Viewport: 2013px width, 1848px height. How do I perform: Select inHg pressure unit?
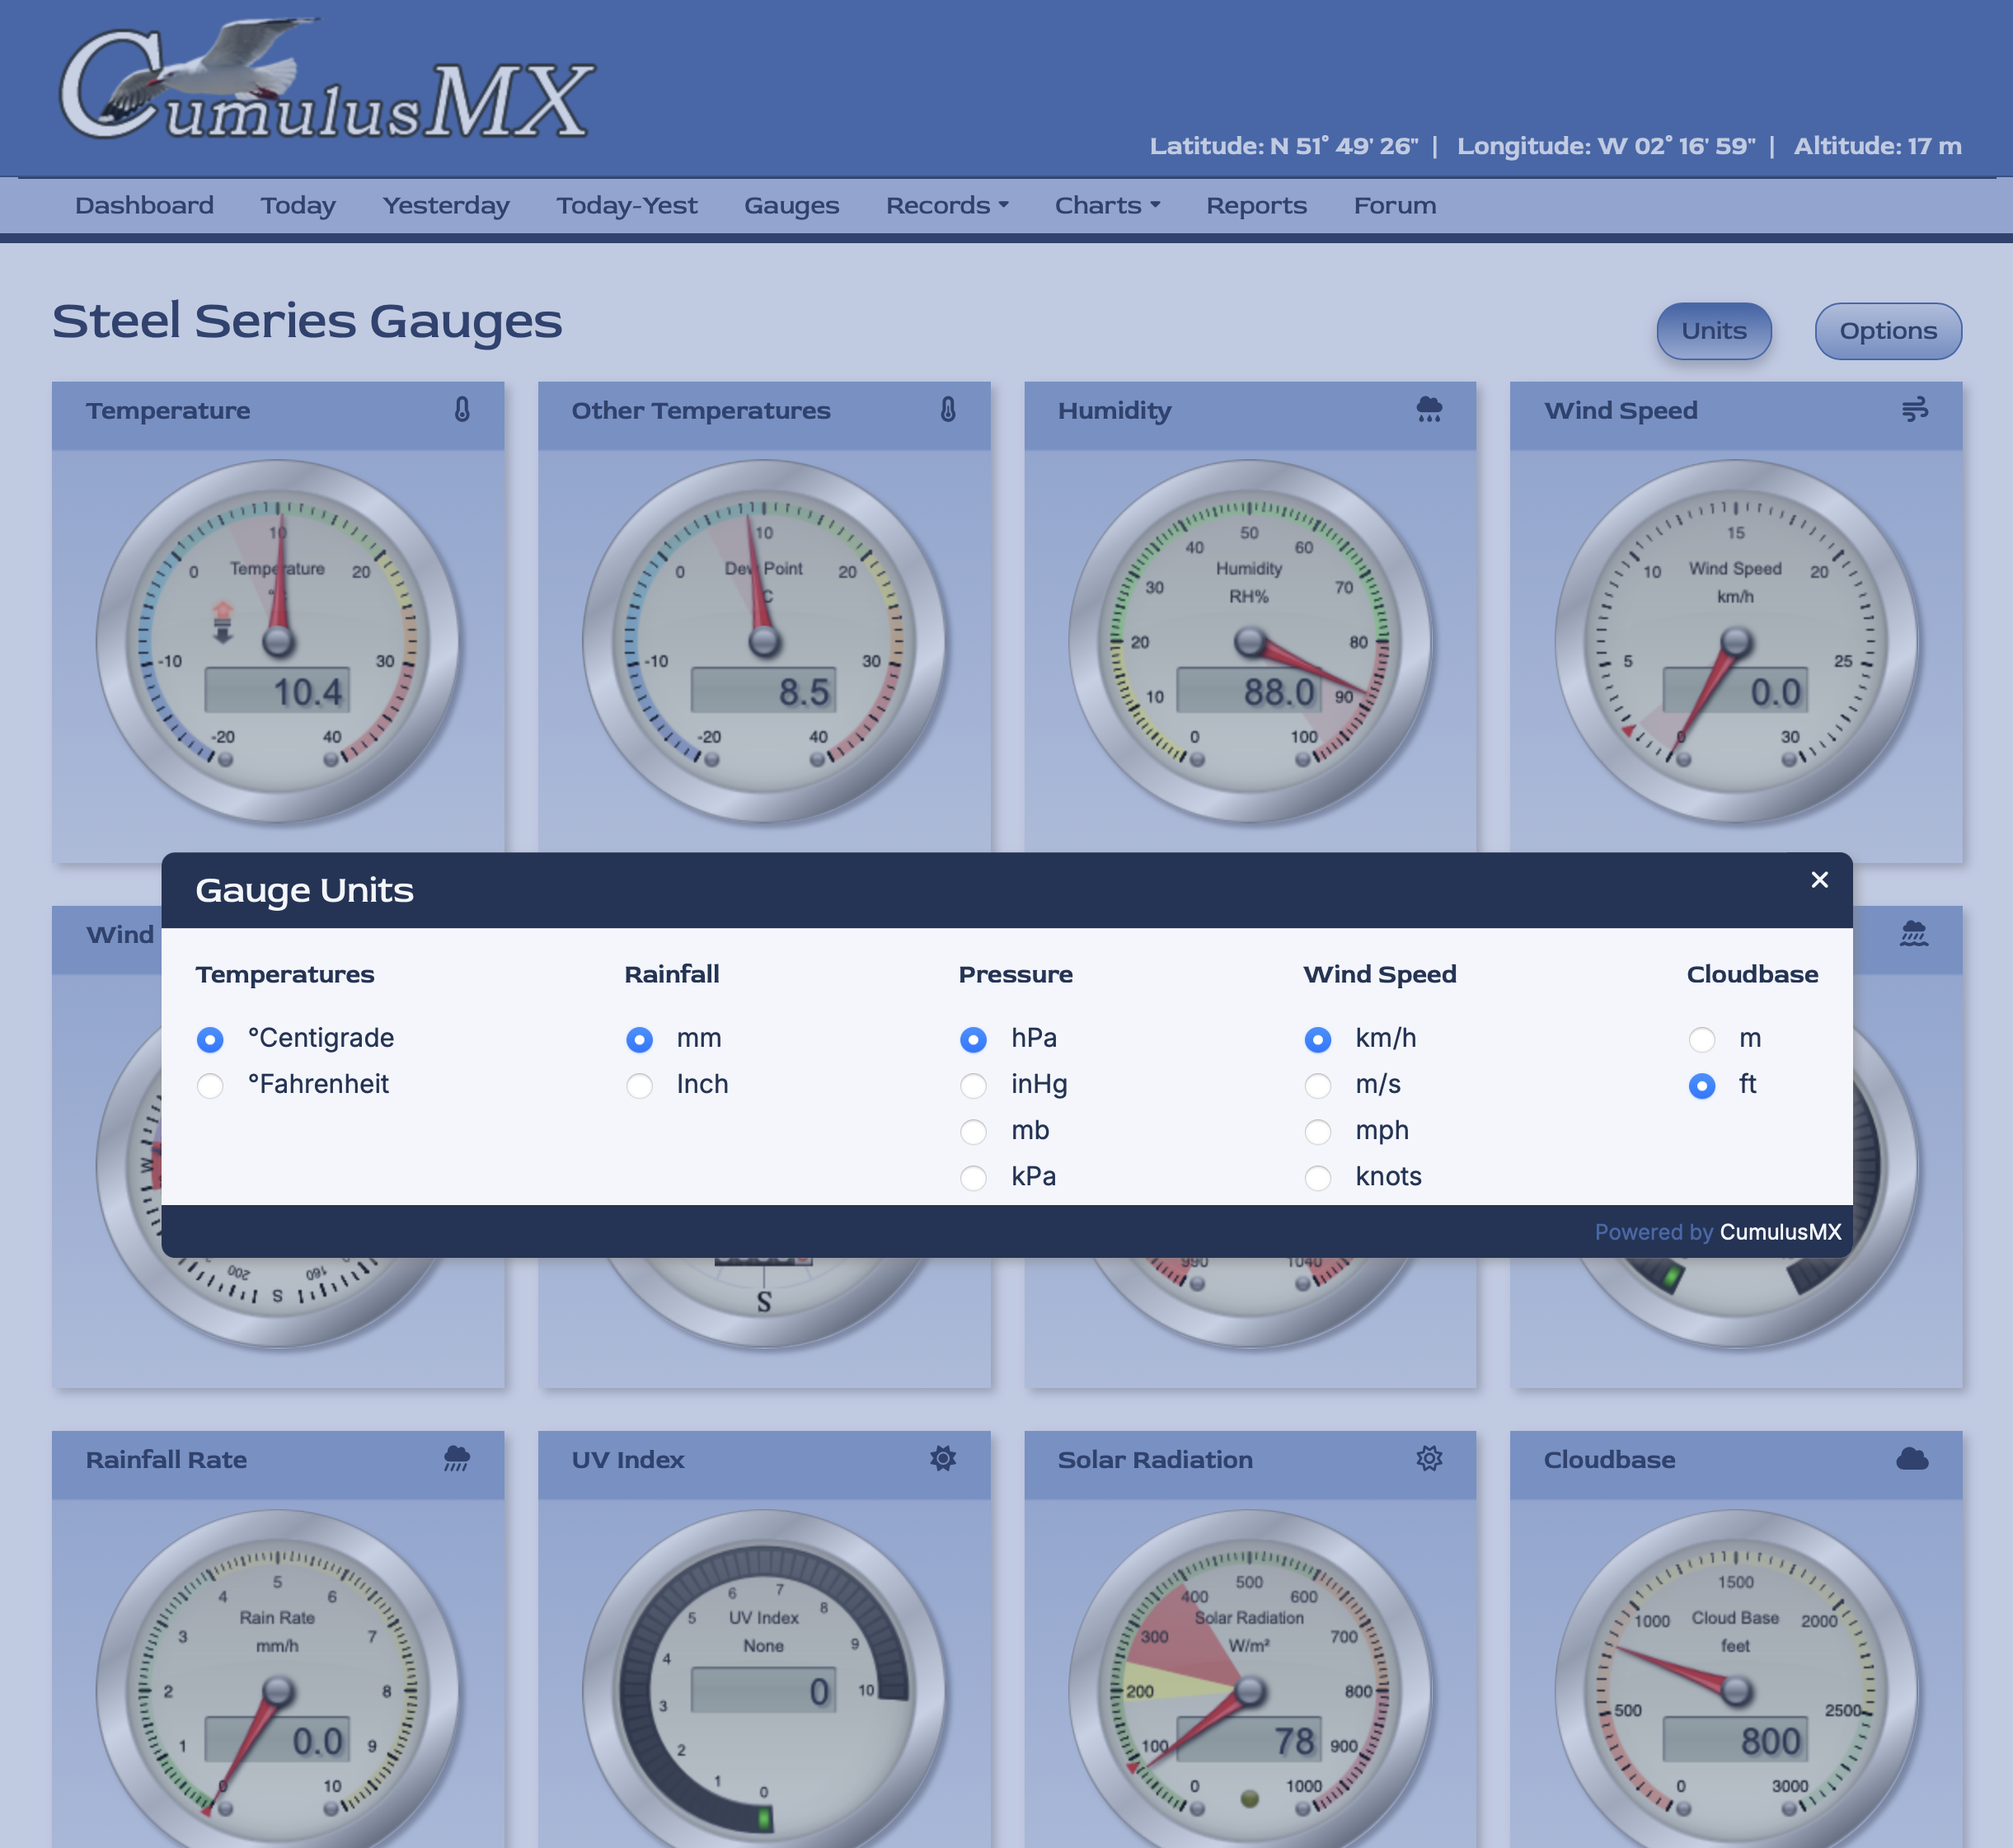click(973, 1085)
